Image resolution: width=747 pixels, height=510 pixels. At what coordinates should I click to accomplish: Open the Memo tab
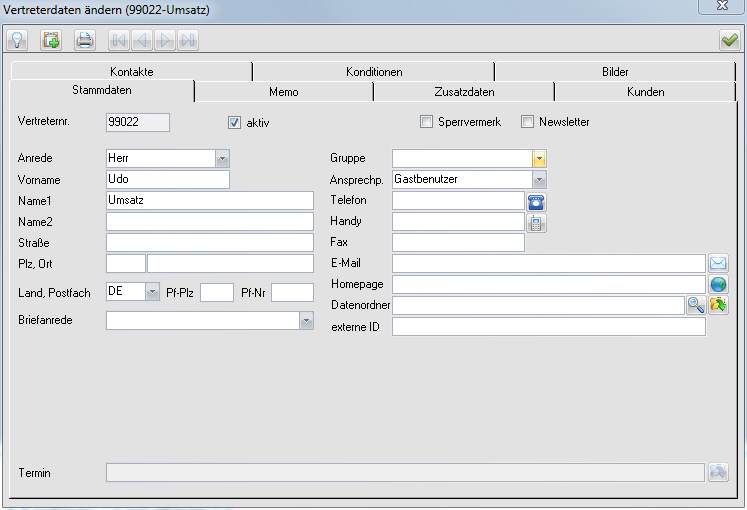coord(283,91)
